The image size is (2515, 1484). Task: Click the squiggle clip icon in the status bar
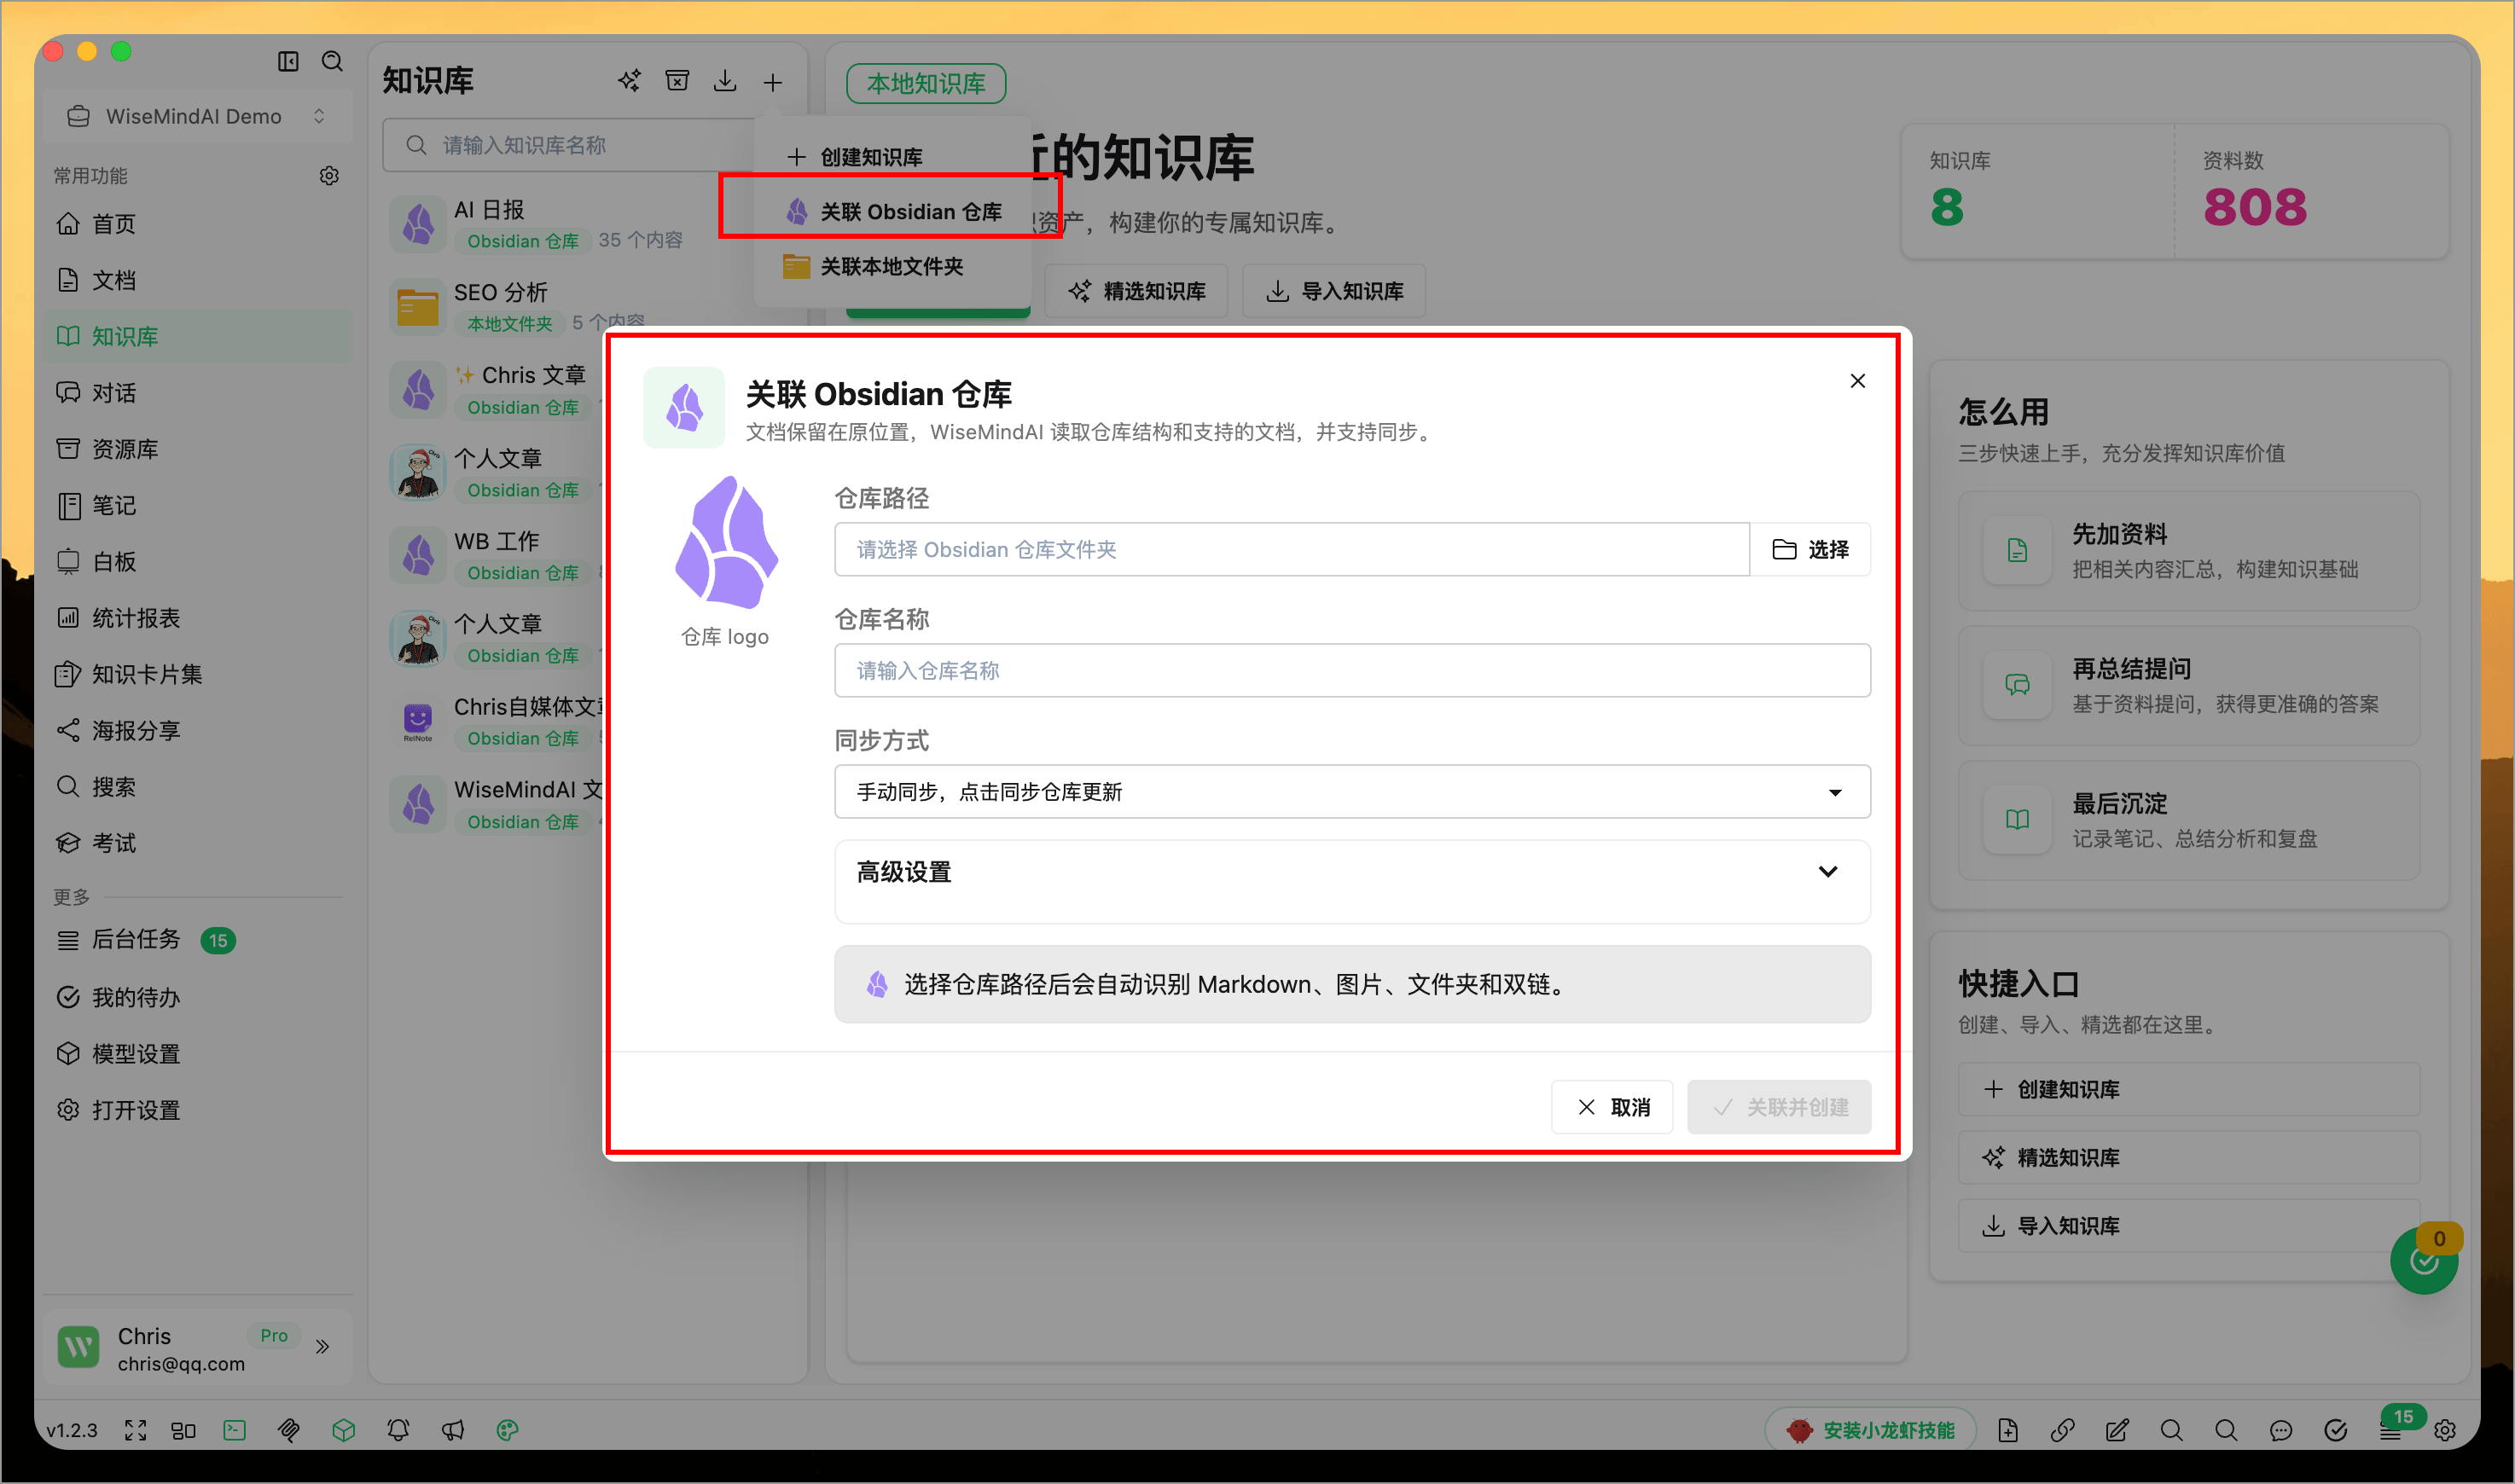289,1430
